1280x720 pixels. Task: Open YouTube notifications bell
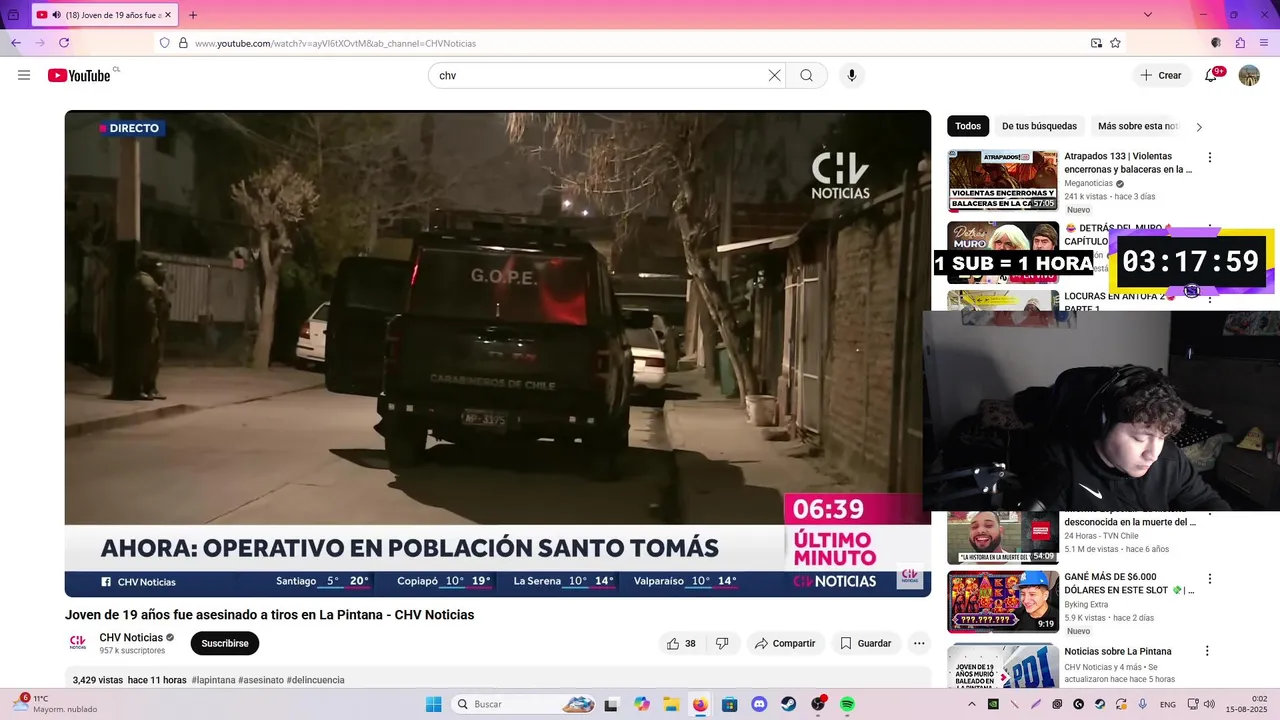(x=1211, y=75)
